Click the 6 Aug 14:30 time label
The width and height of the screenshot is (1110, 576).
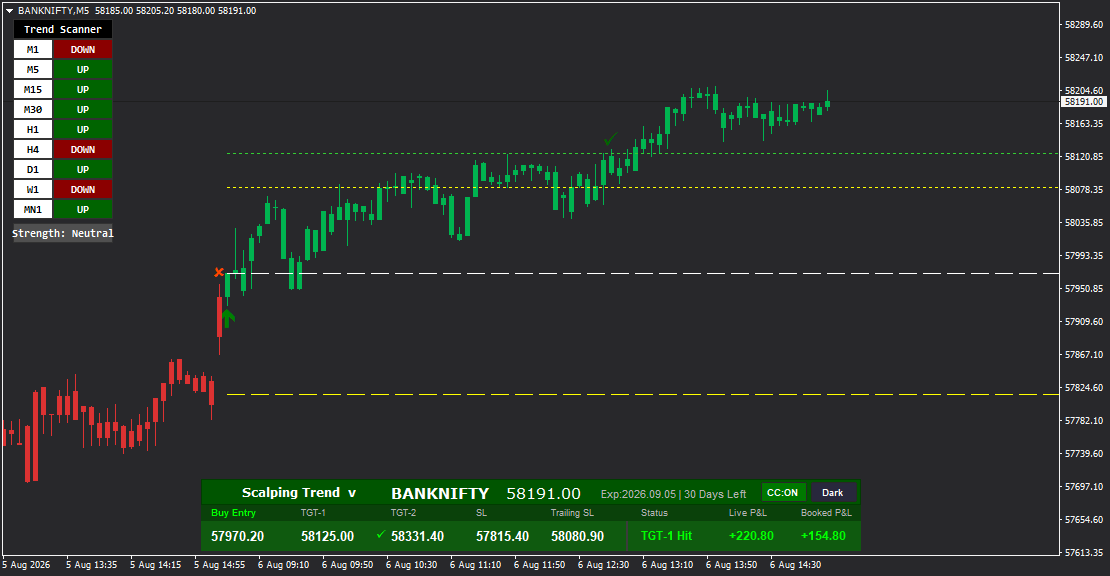795,565
